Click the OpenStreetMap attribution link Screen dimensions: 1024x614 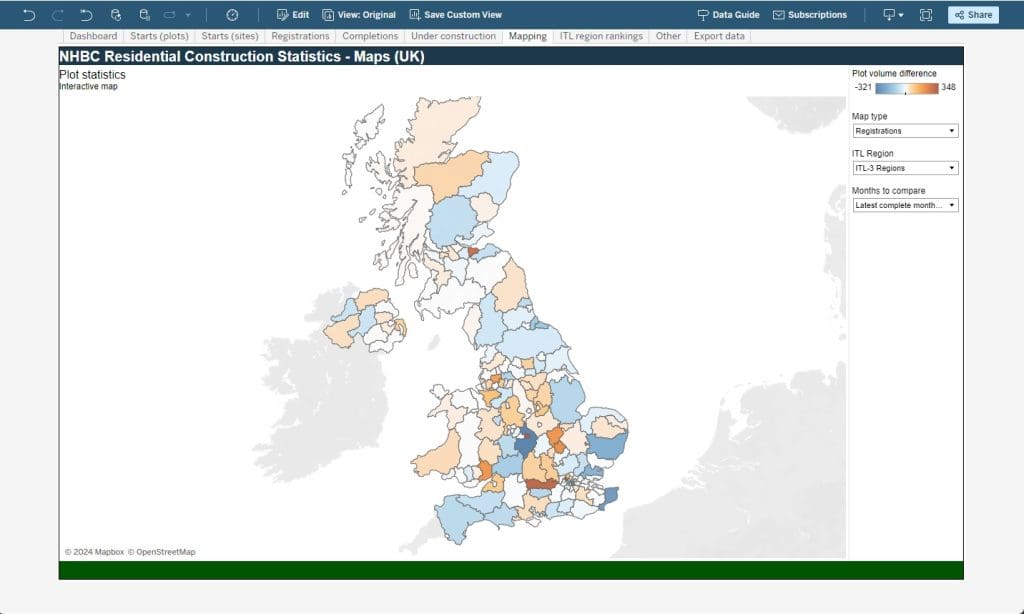coord(166,552)
